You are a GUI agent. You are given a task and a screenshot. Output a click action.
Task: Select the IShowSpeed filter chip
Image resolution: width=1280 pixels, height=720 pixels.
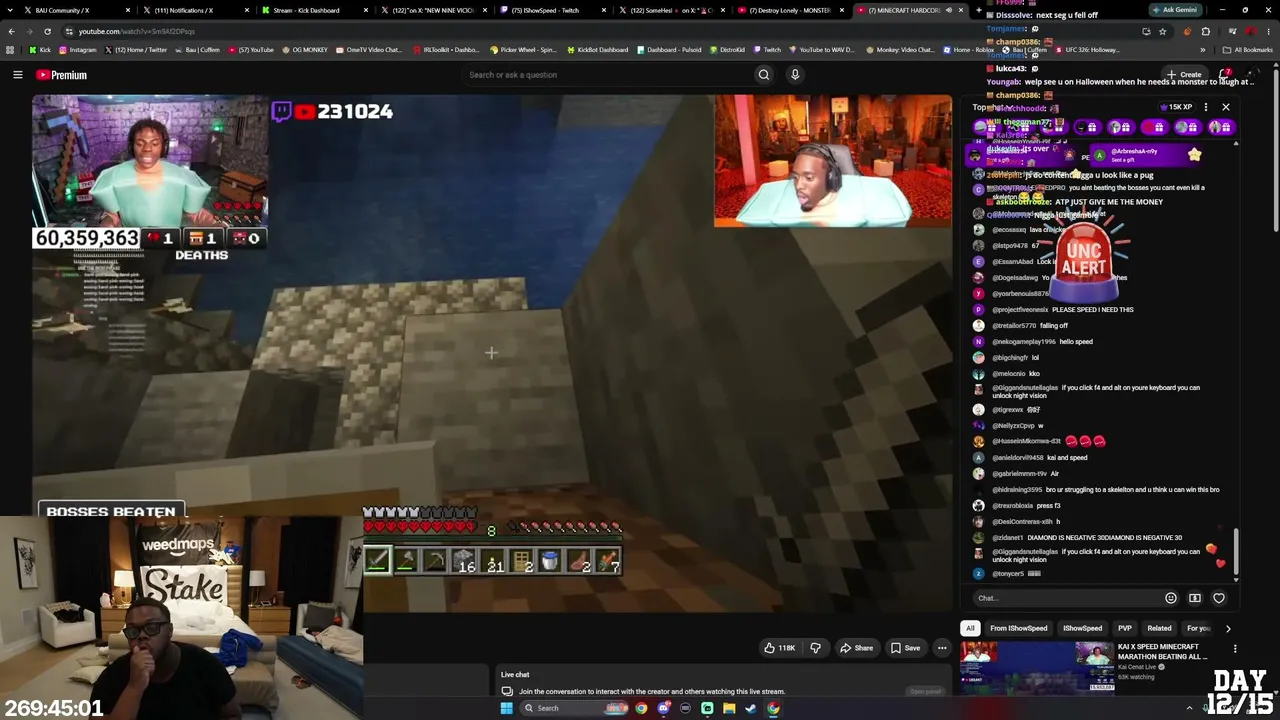[1082, 628]
